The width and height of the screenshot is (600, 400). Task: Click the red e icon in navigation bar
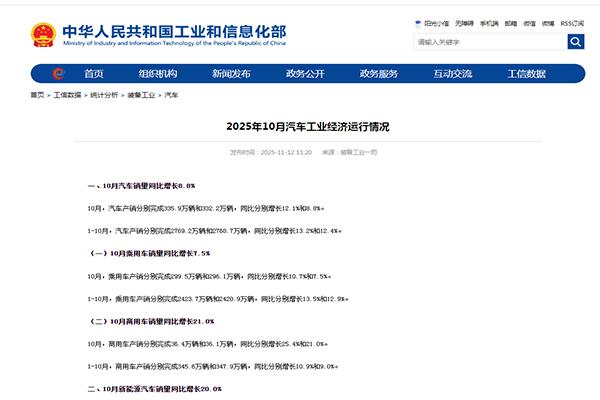pos(60,73)
